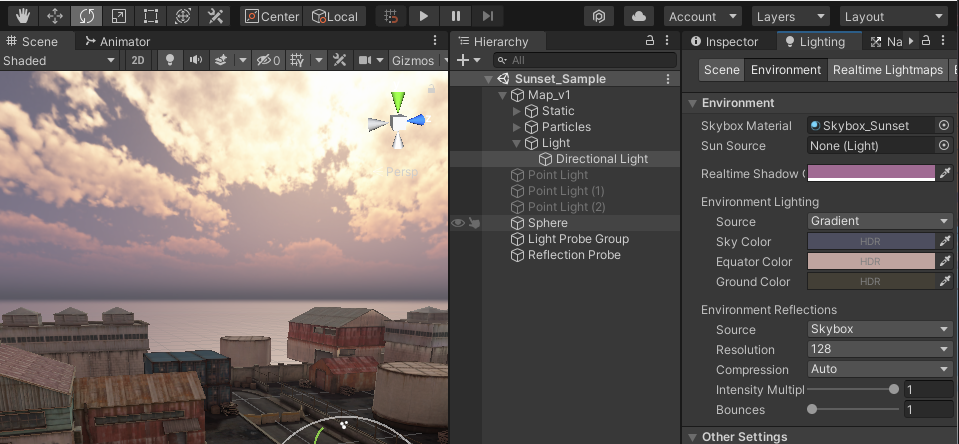This screenshot has height=444, width=959.
Task: Open Environment Lighting Source dropdown
Action: click(879, 221)
